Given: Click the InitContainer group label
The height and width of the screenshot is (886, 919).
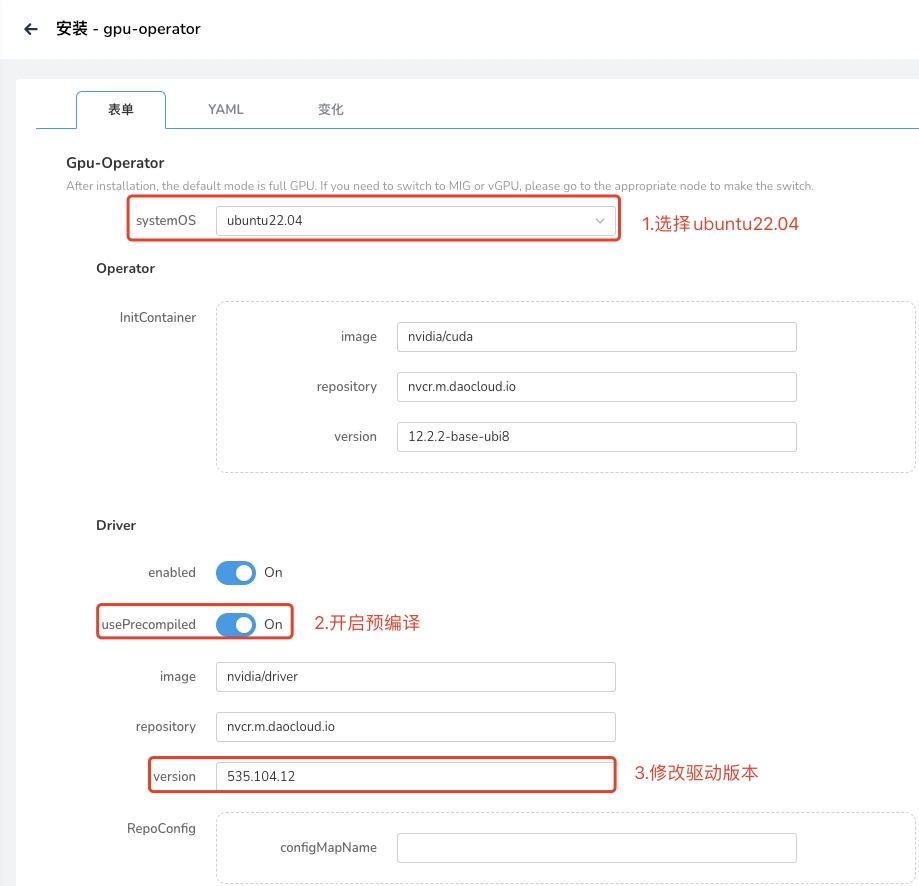Looking at the screenshot, I should 158,318.
